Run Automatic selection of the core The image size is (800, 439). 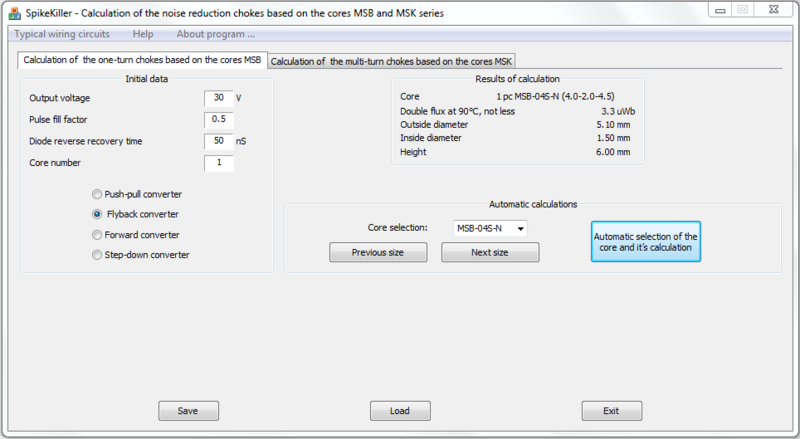[x=645, y=241]
